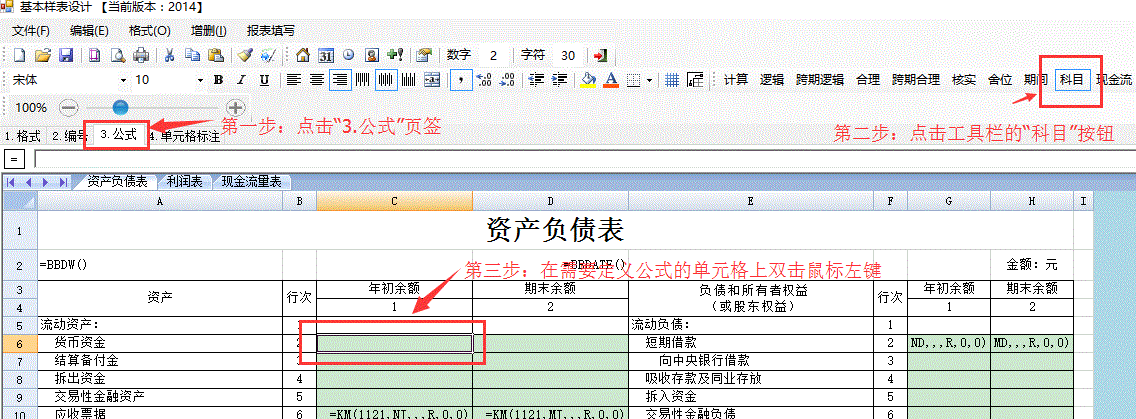Select the 利润表 sheet tab
Image resolution: width=1136 pixels, height=419 pixels.
[x=184, y=181]
